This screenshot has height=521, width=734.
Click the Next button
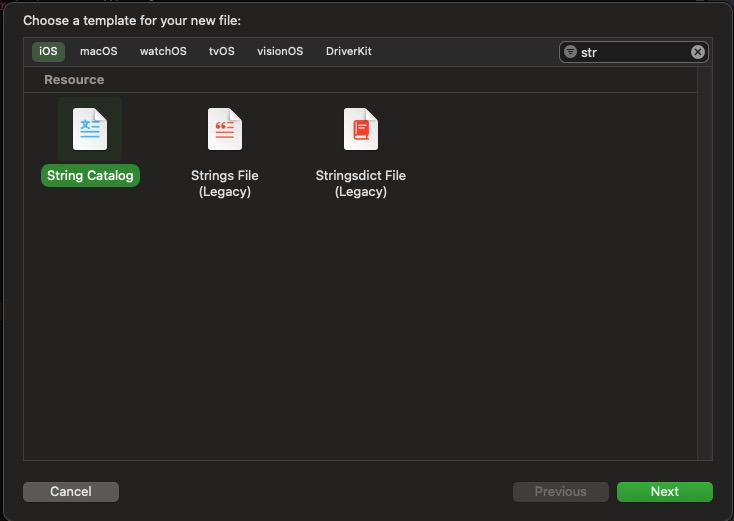click(665, 492)
